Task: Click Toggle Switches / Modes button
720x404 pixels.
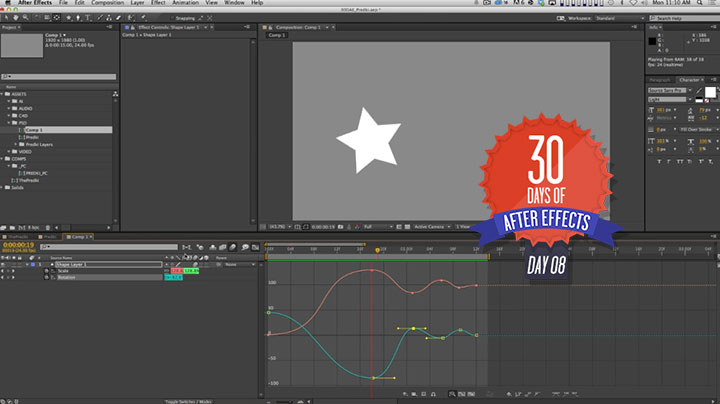Action: click(188, 402)
